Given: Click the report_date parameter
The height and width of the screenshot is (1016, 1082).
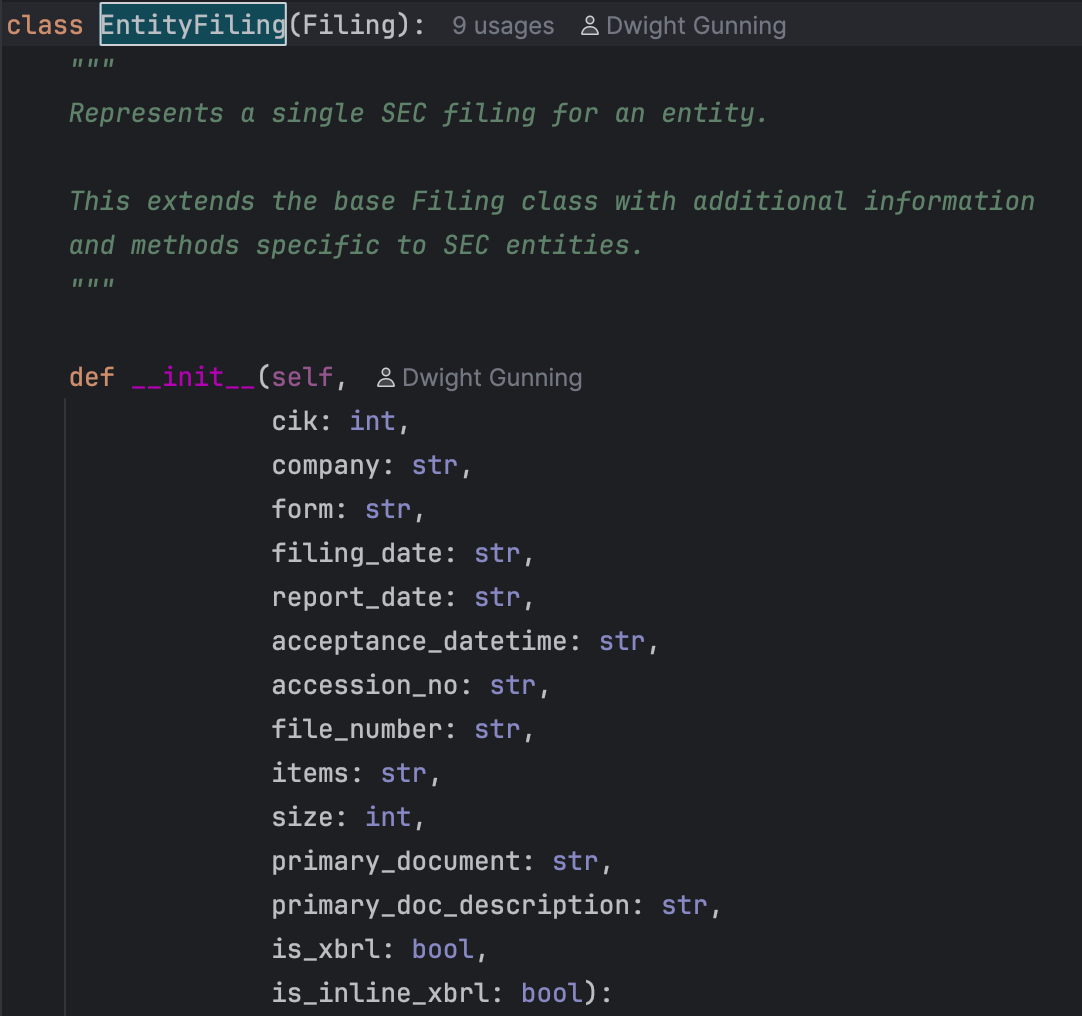Looking at the screenshot, I should click(x=357, y=597).
